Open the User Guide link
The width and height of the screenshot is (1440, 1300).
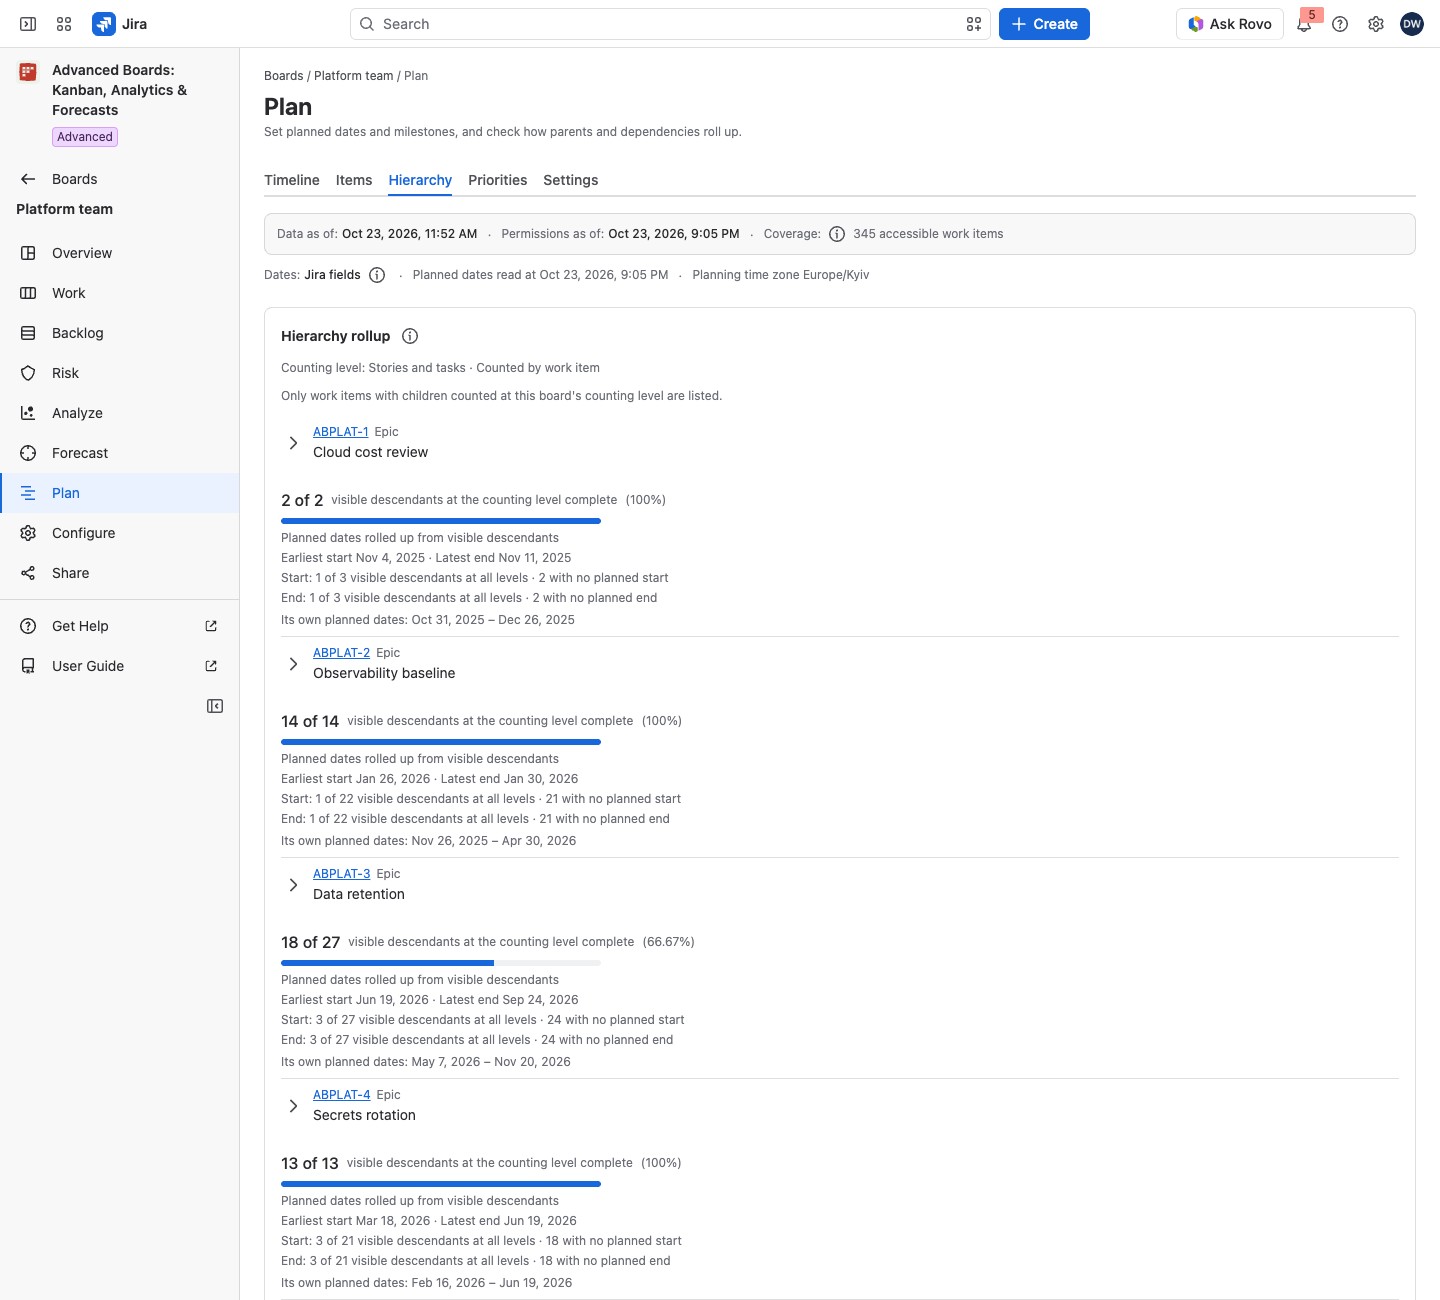pos(119,666)
